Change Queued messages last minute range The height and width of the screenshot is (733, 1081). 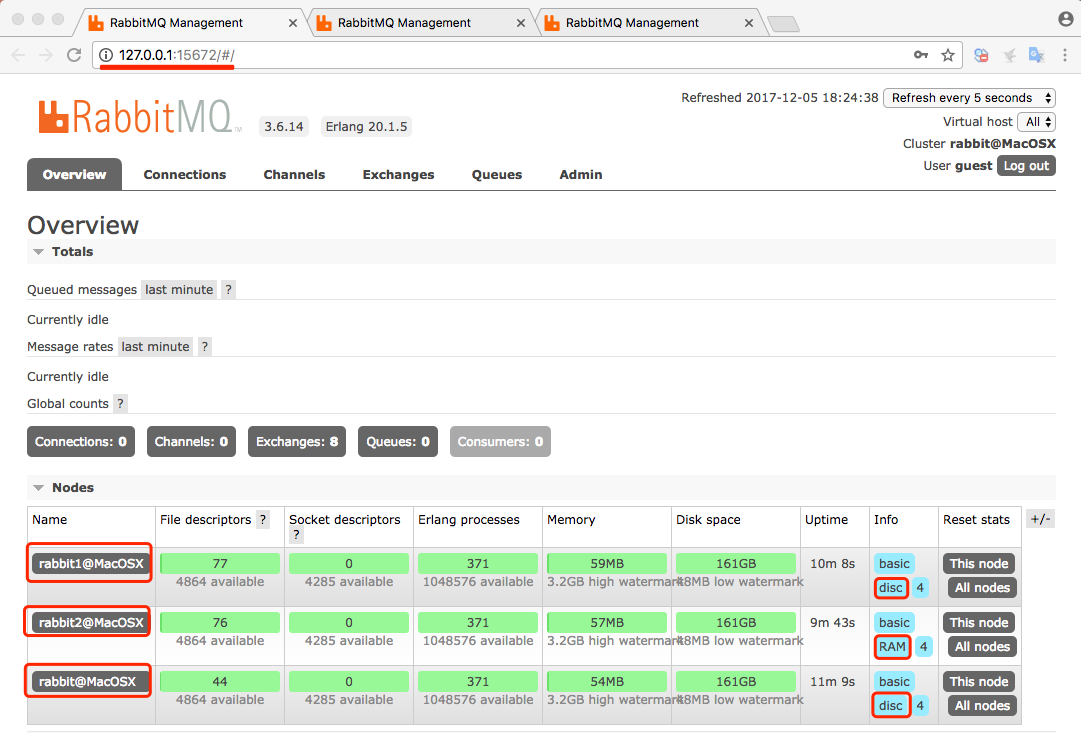coord(179,290)
